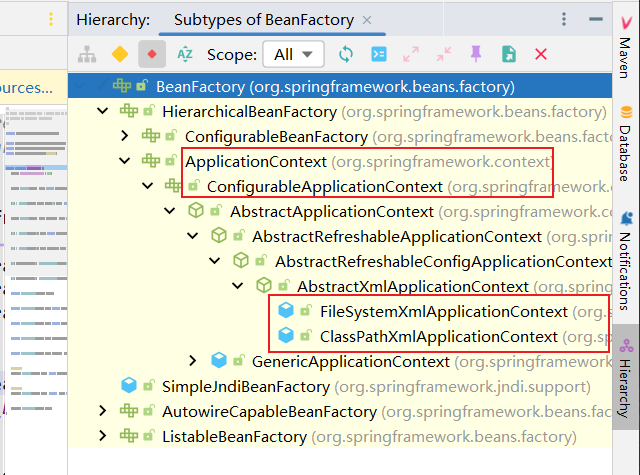640x475 pixels.
Task: Collapse the AbstractXmlApplicationContext node
Action: (238, 286)
